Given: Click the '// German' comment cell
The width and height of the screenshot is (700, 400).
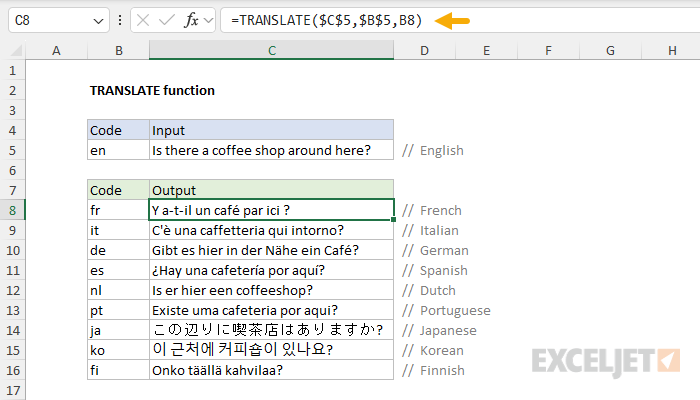Looking at the screenshot, I should click(435, 250).
